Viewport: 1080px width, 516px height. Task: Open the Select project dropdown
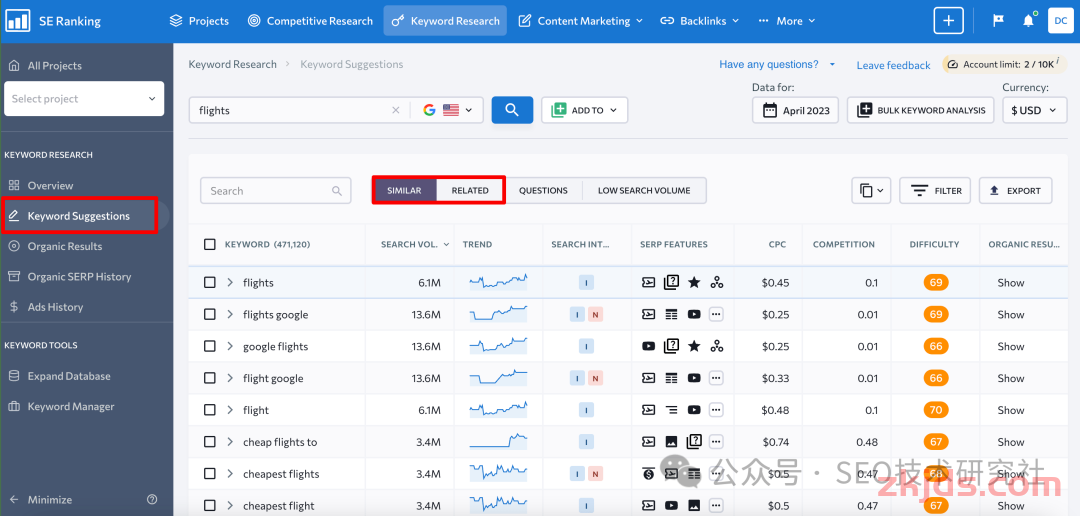(84, 99)
